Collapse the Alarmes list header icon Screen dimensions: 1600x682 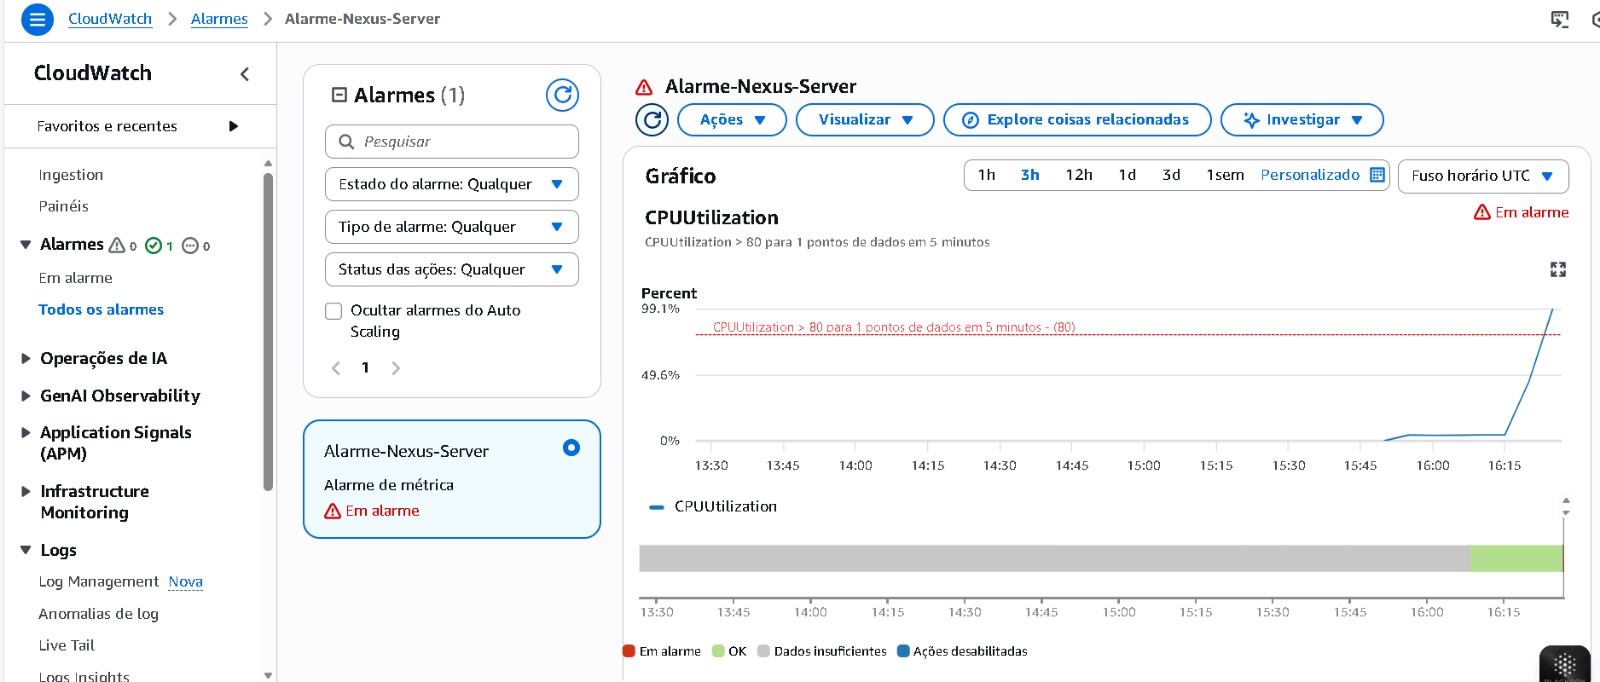[x=339, y=95]
